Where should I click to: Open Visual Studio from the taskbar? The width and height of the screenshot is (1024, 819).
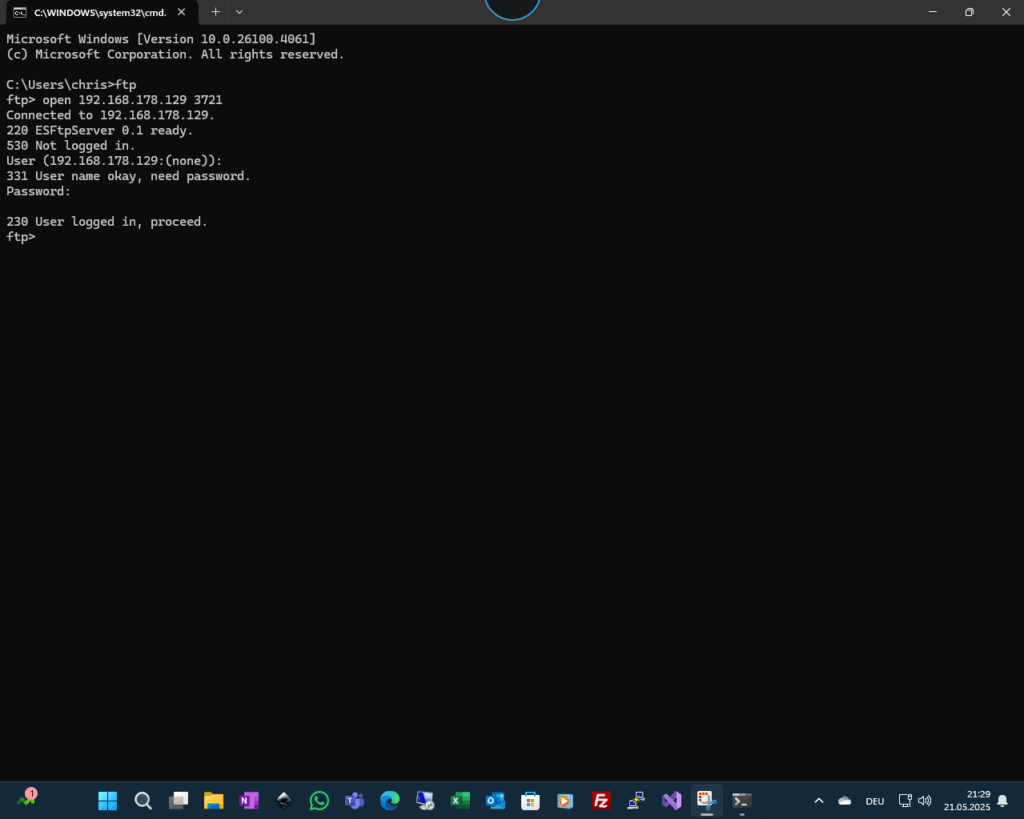tap(671, 801)
